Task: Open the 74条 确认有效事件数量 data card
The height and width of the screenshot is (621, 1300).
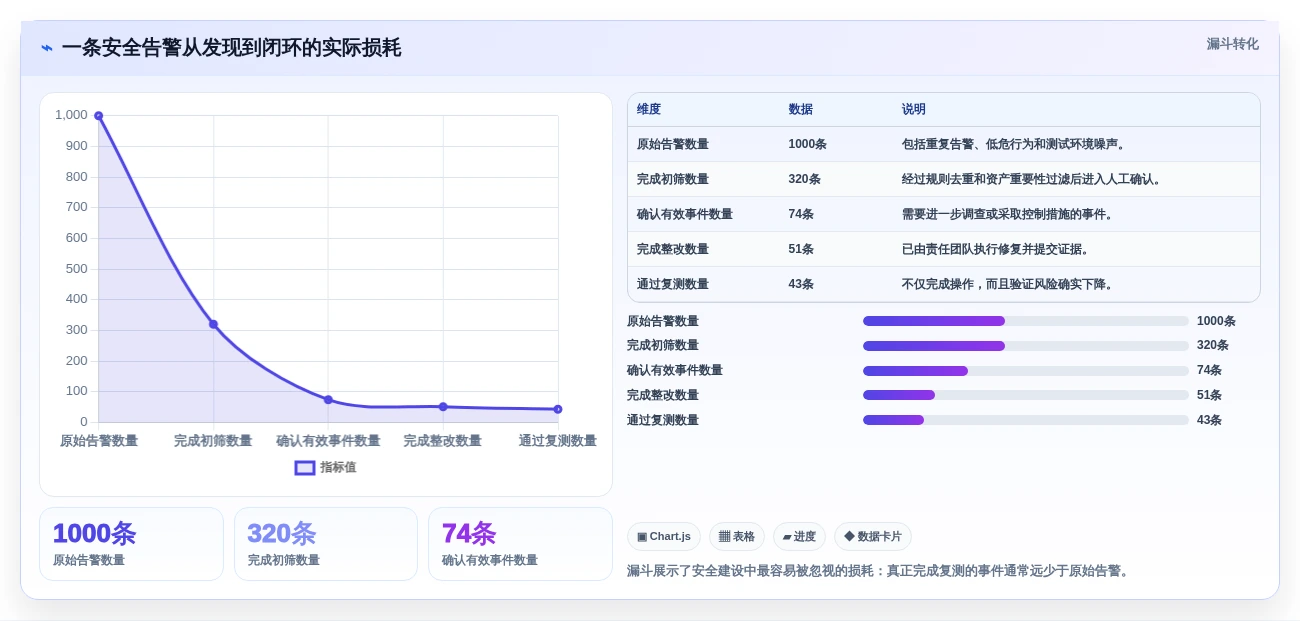Action: coord(520,544)
